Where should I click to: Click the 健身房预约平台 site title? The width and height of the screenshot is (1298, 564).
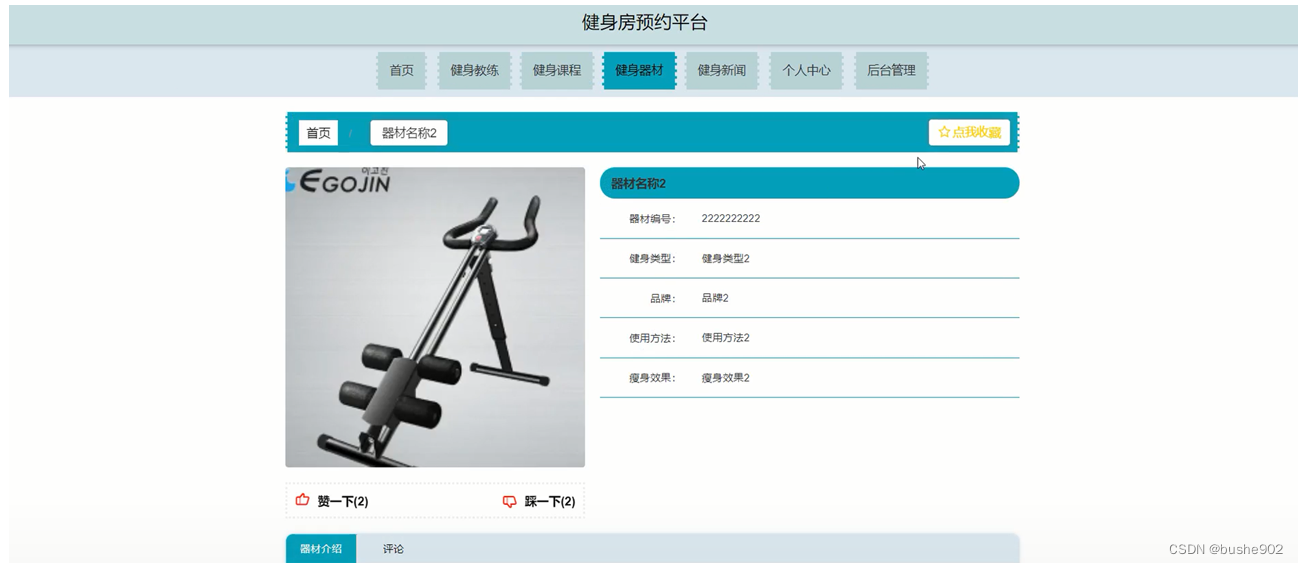pos(644,23)
